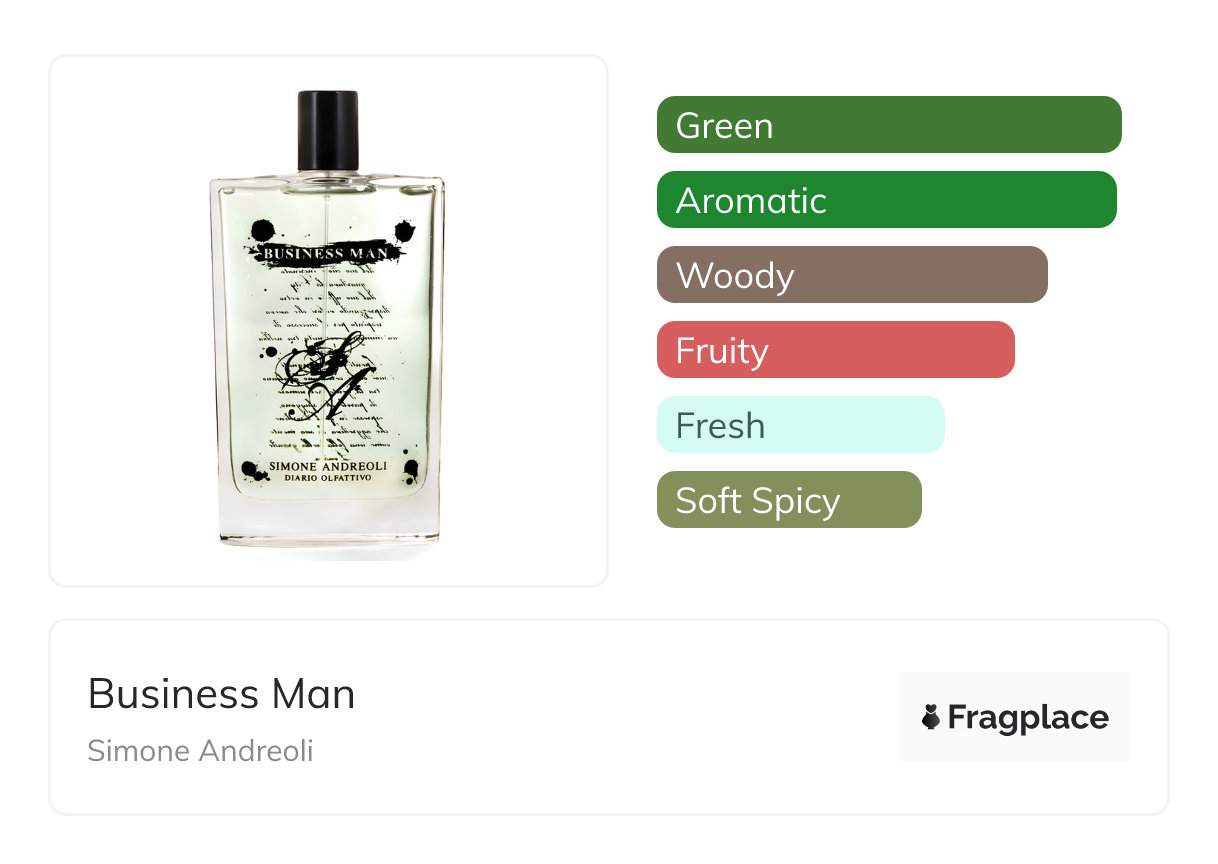Click the Fragplace wordmark text
1218x864 pixels.
click(x=1028, y=718)
